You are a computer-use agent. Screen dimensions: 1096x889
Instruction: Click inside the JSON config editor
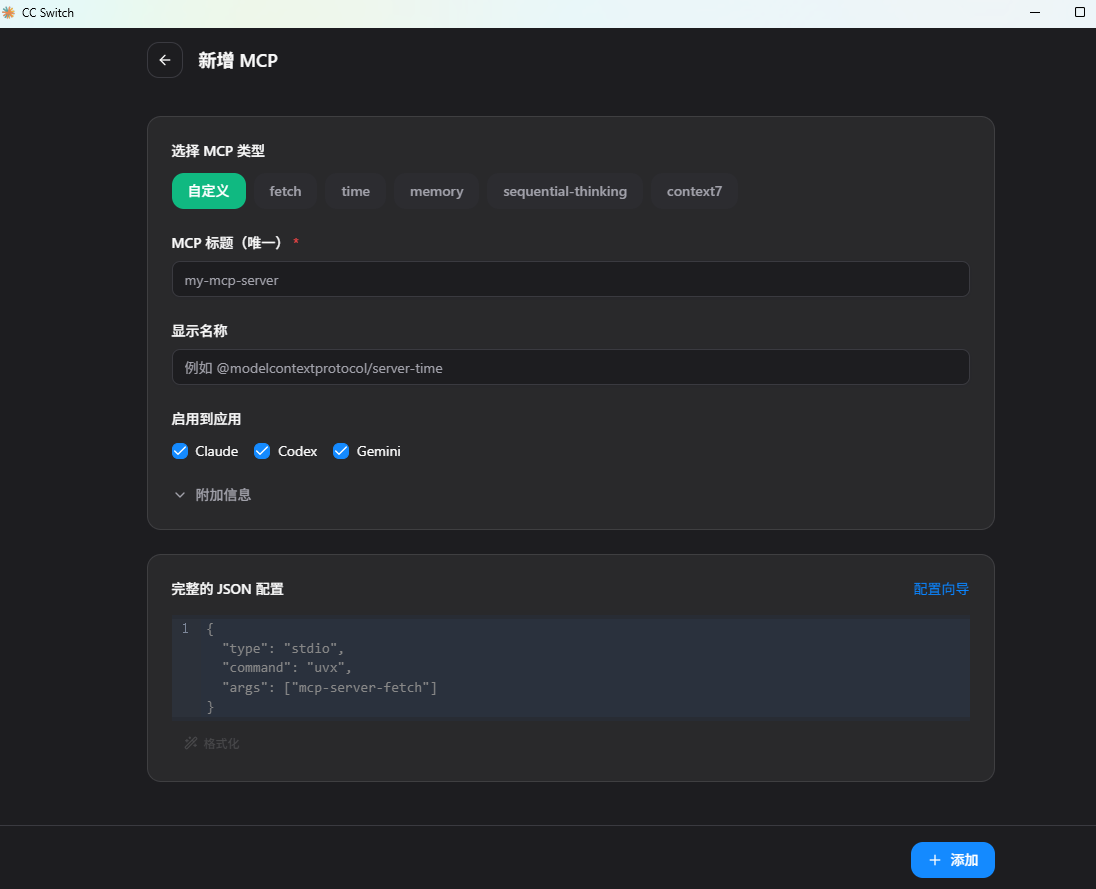coord(570,668)
